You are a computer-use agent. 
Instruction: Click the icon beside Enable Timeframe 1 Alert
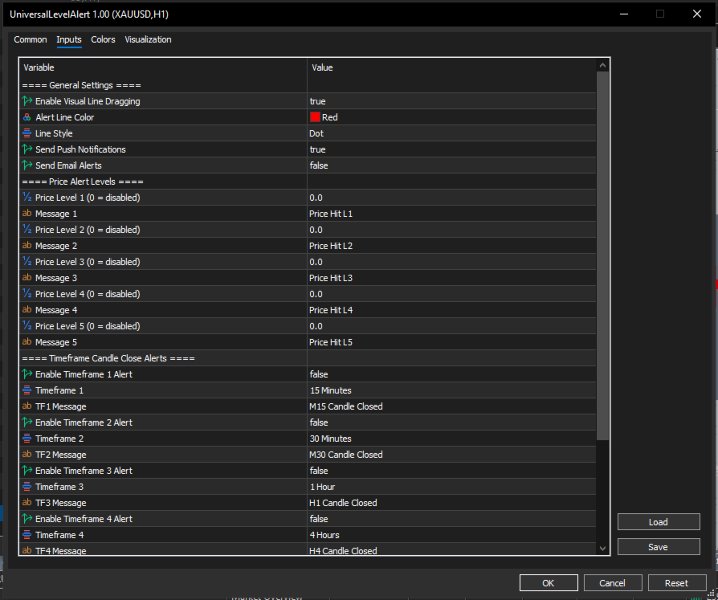(x=27, y=374)
